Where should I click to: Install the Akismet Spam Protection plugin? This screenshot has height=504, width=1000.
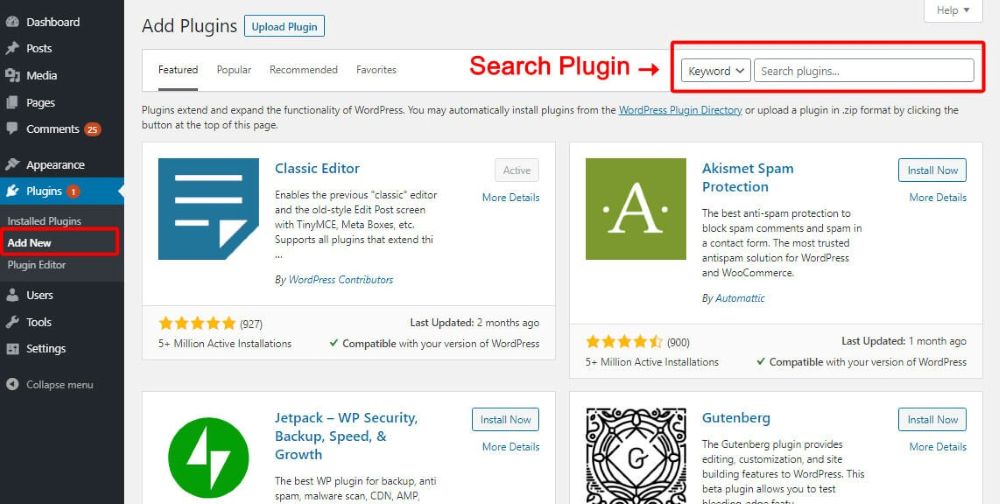932,170
